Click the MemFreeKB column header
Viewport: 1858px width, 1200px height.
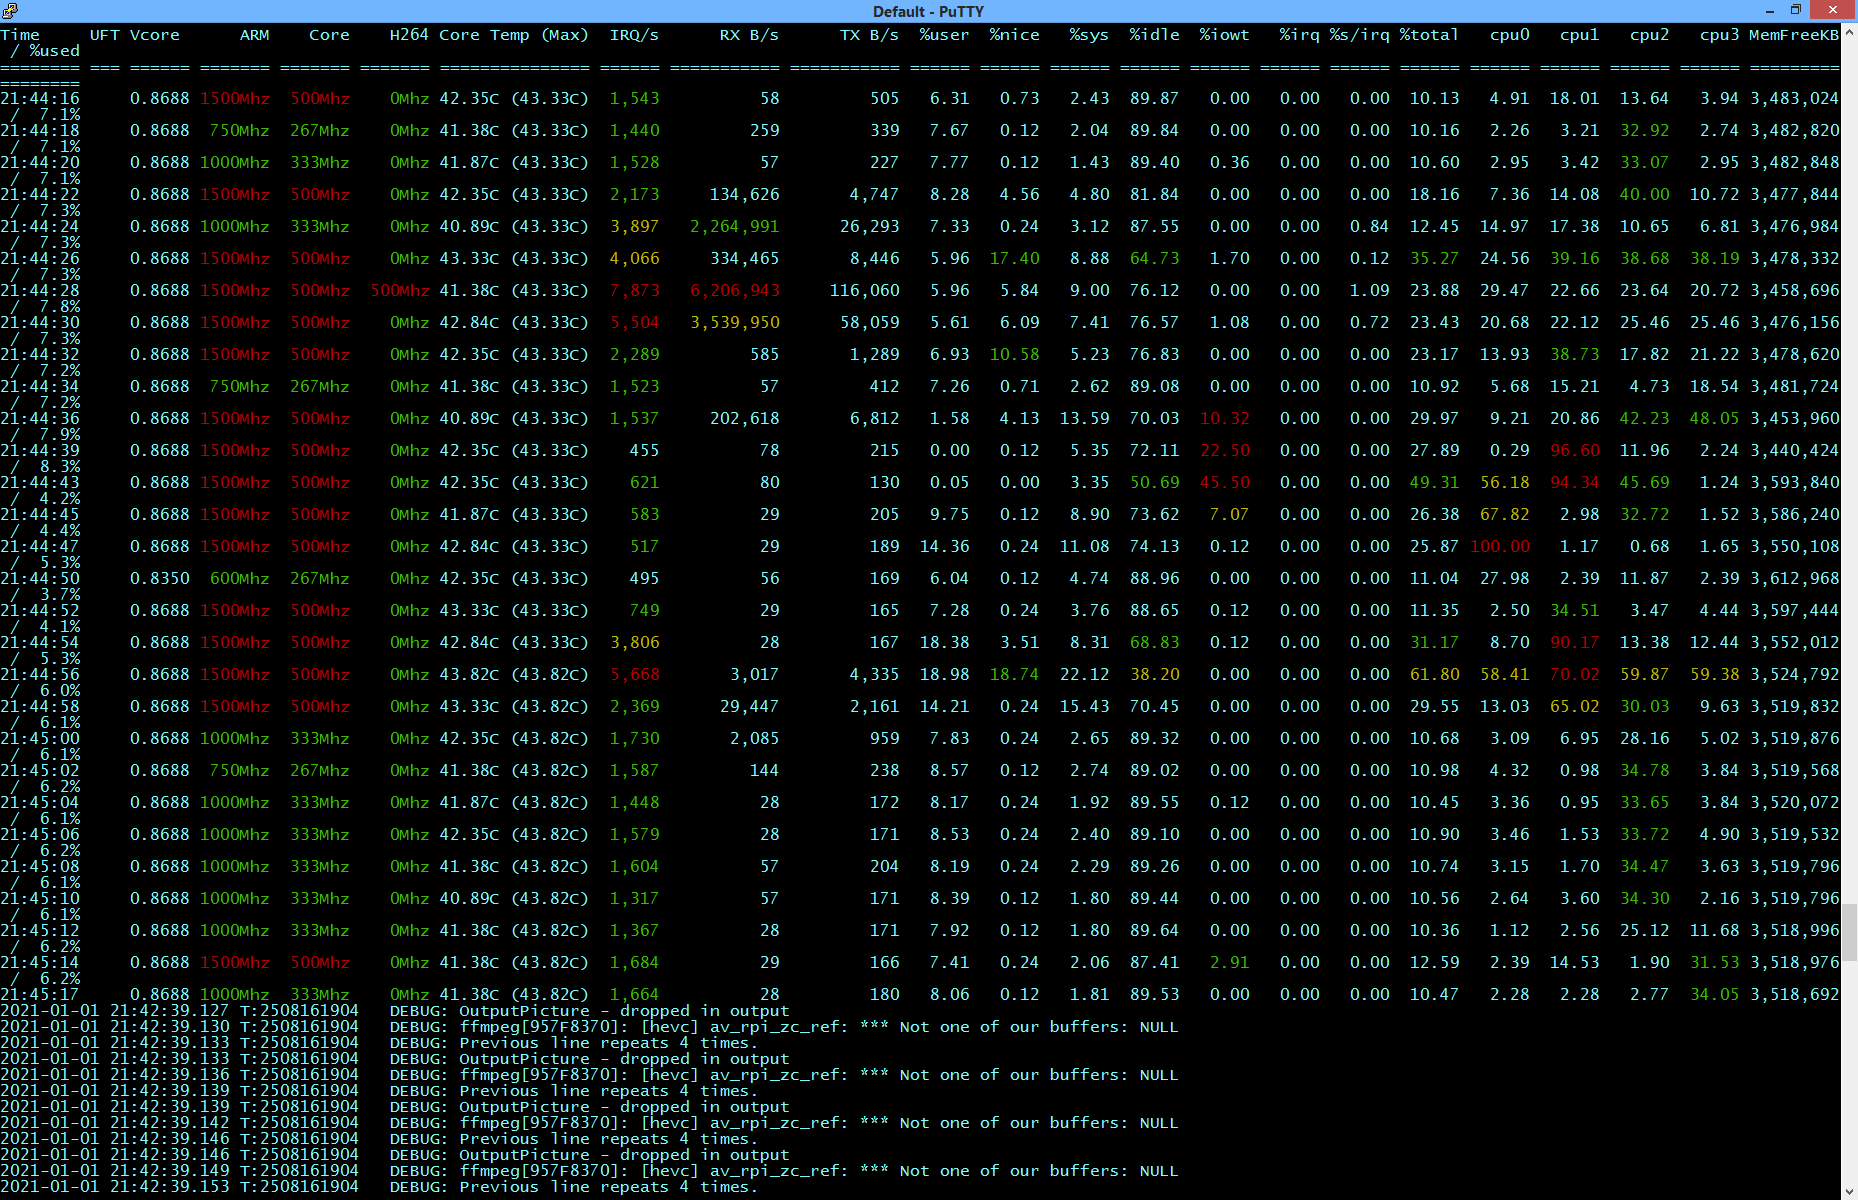point(1794,35)
